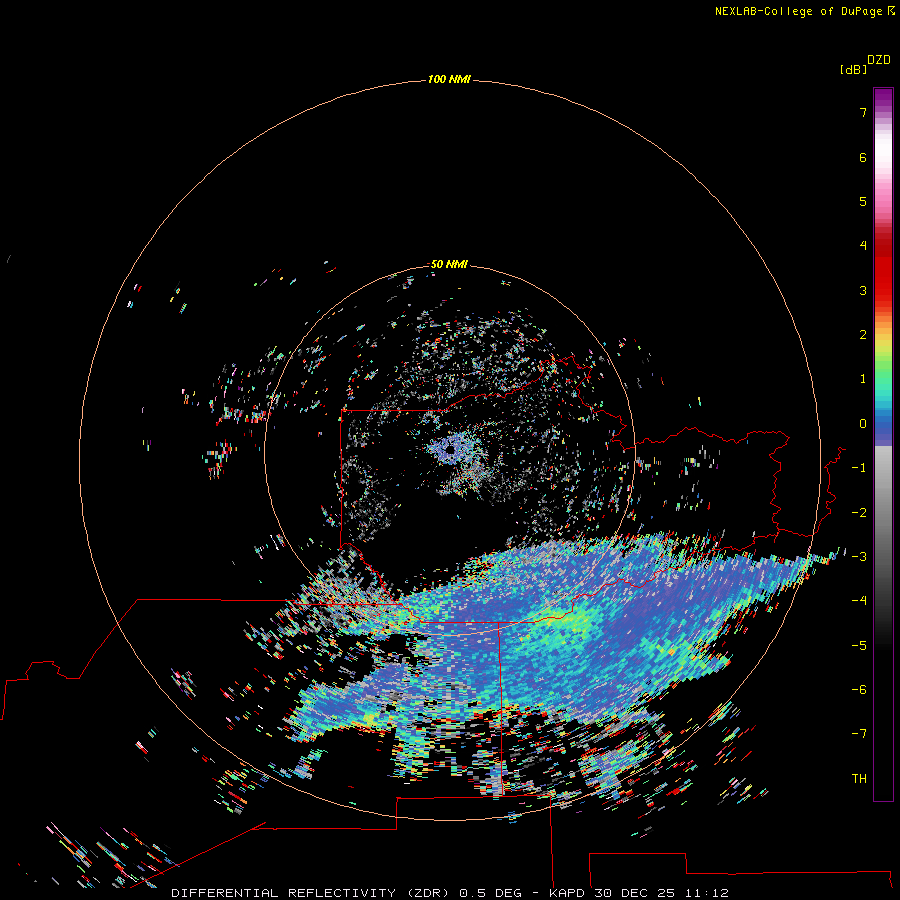Click the [dB] units label
900x900 pixels.
click(853, 69)
